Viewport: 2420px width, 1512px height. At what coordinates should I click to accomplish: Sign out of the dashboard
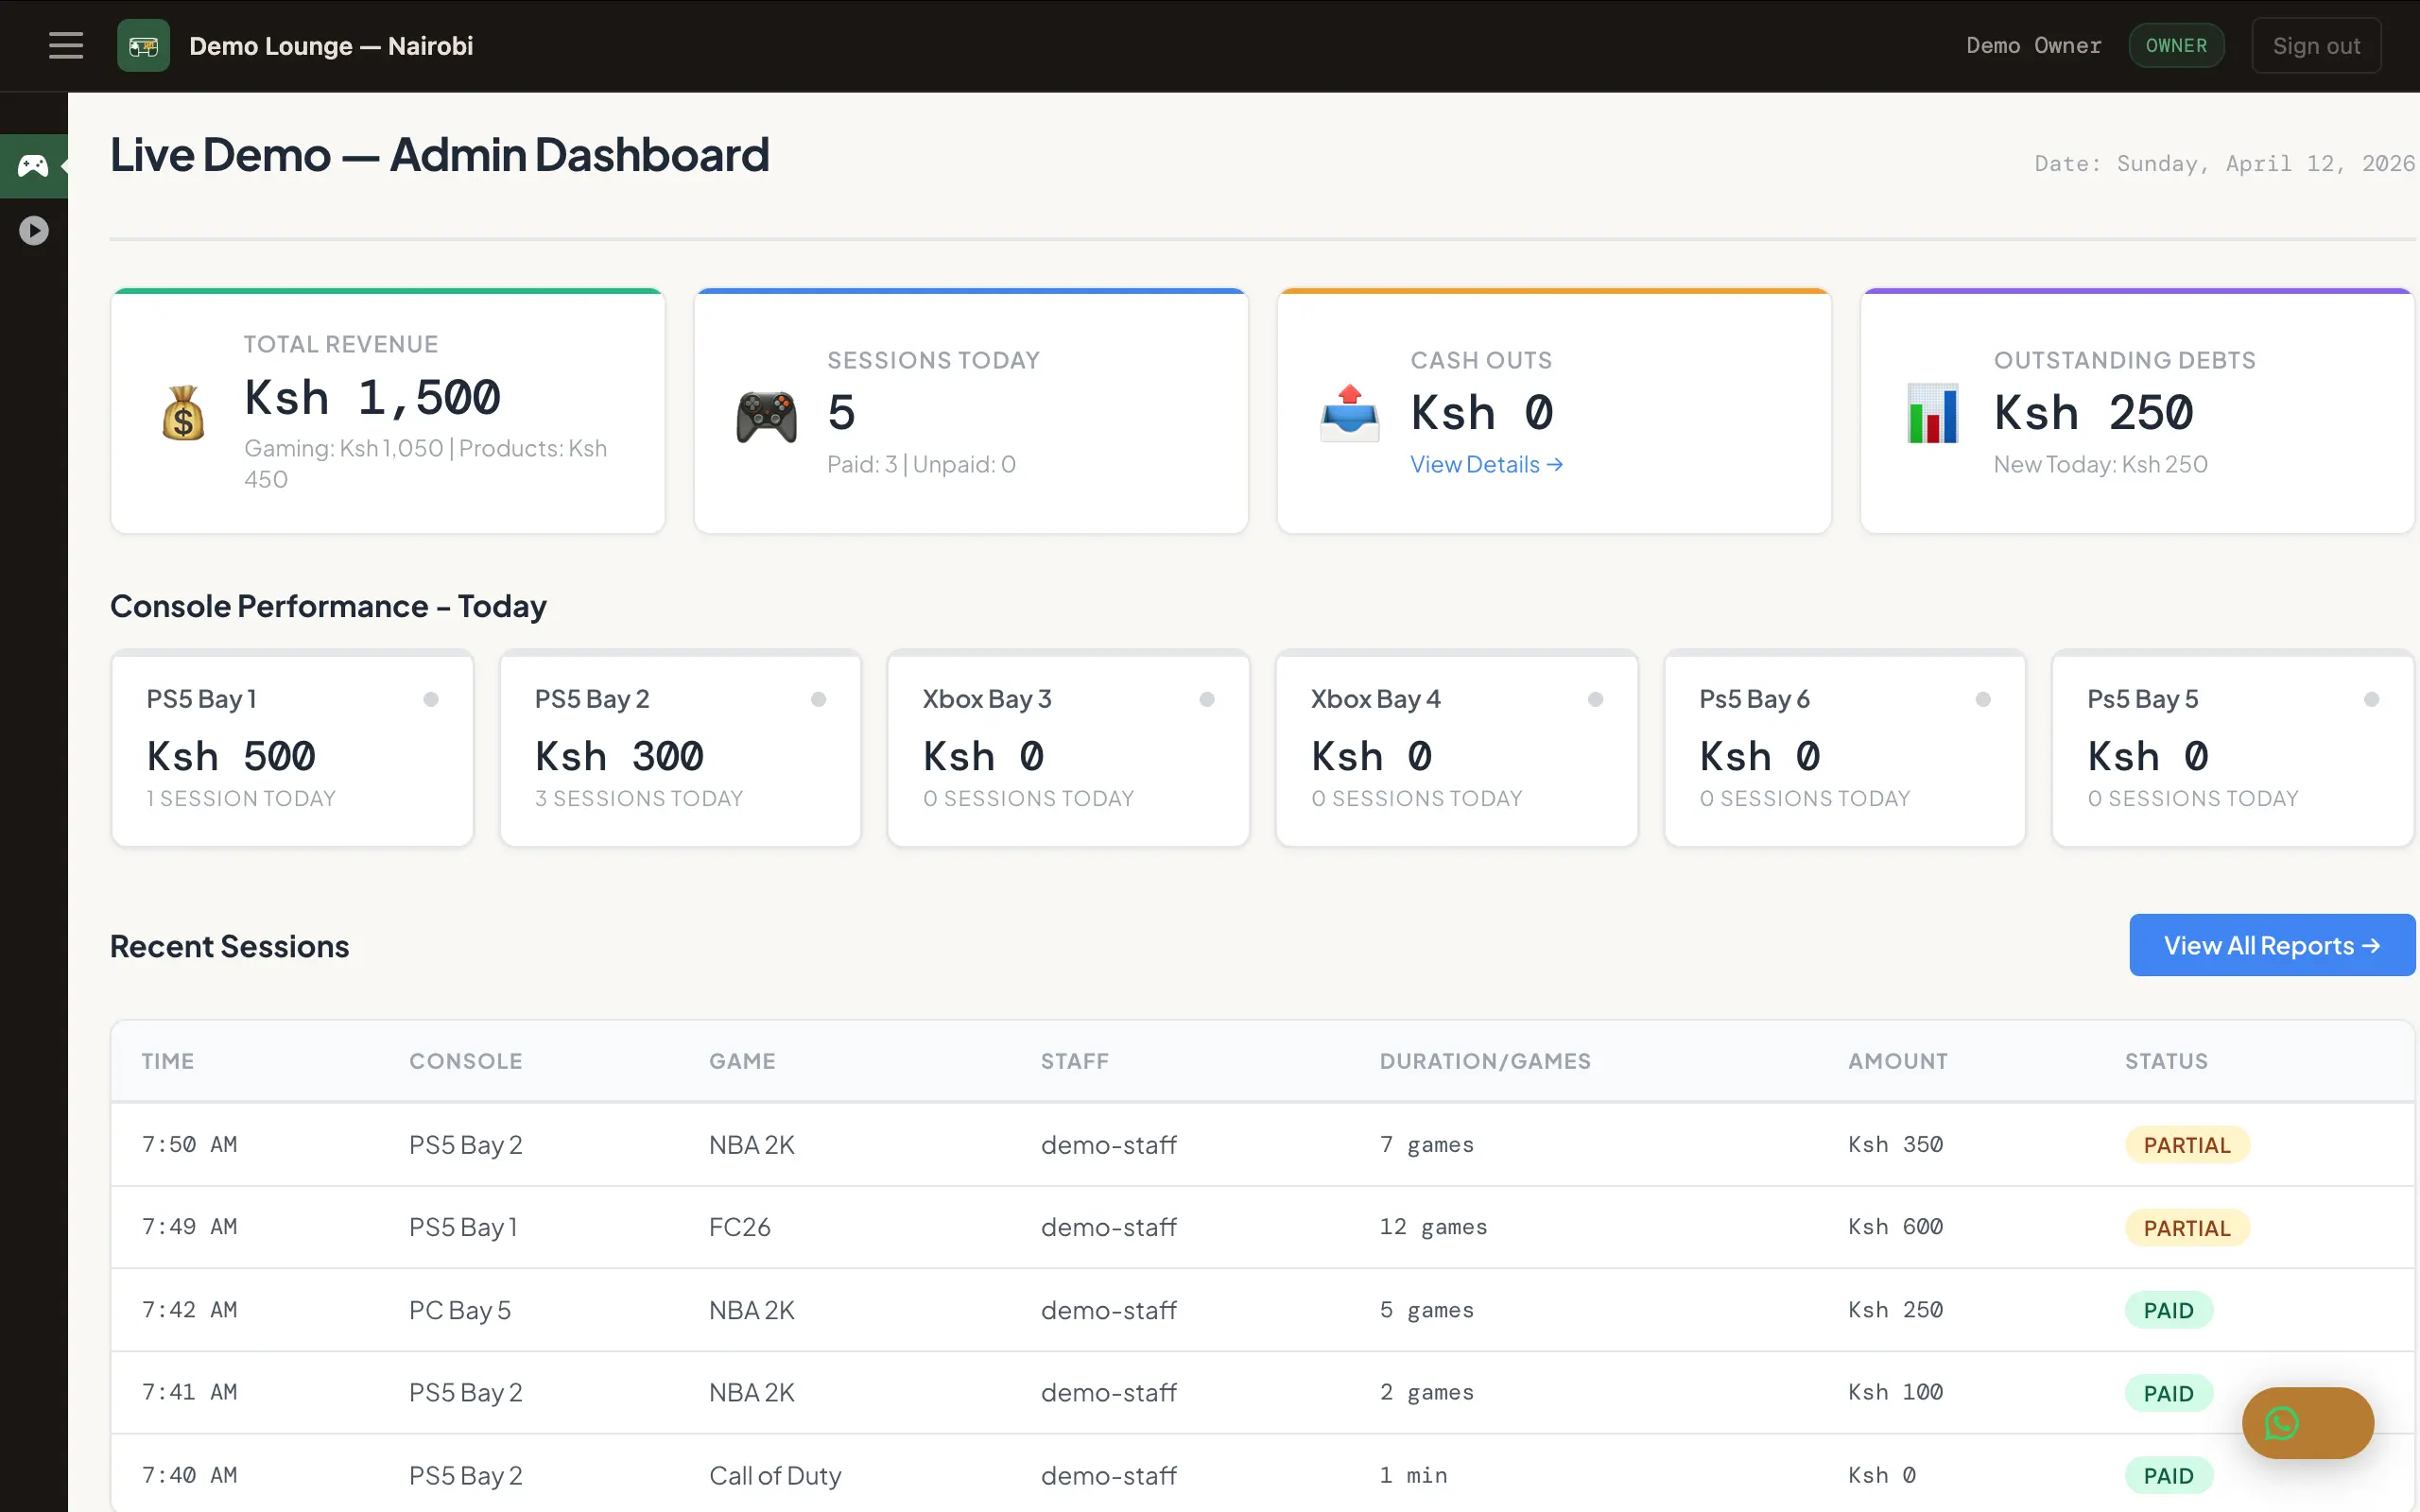pos(2316,45)
